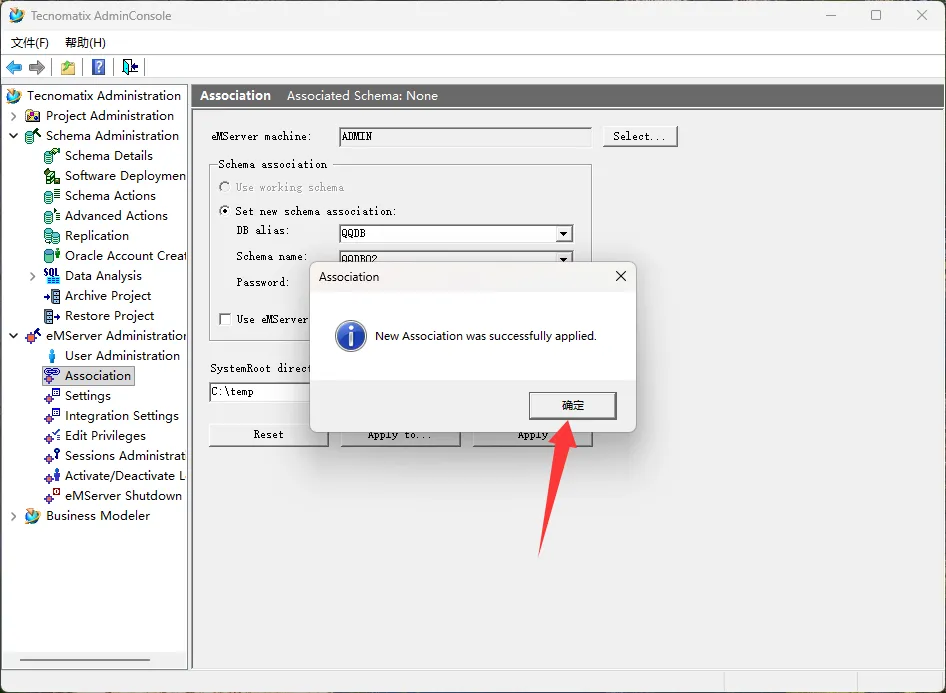Screen dimensions: 946x693
Task: Click the eMServer Shutdown icon
Action: [x=52, y=496]
